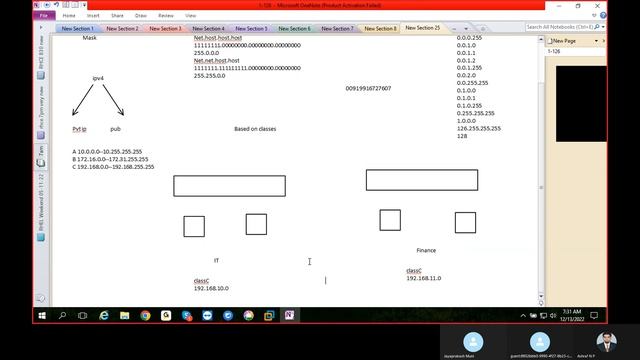
Task: Open the first notebook in left sidebar
Action: (x=41, y=57)
